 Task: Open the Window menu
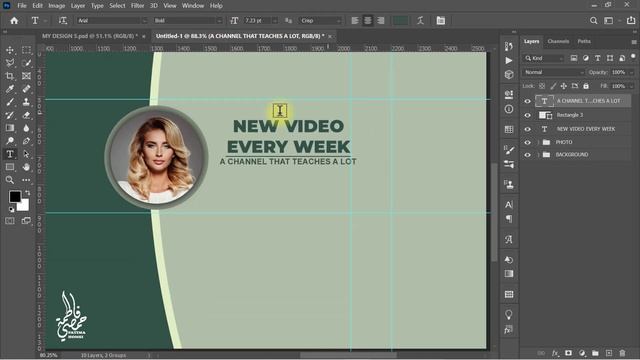pos(193,6)
